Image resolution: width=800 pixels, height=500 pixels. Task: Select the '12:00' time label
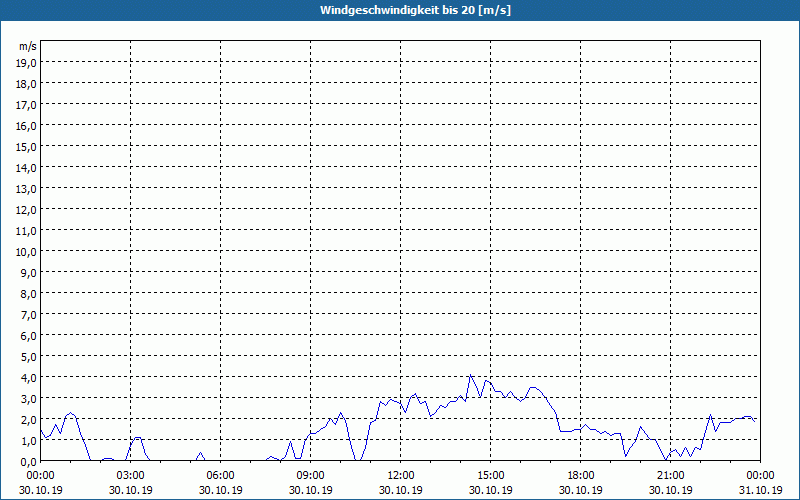(x=401, y=476)
